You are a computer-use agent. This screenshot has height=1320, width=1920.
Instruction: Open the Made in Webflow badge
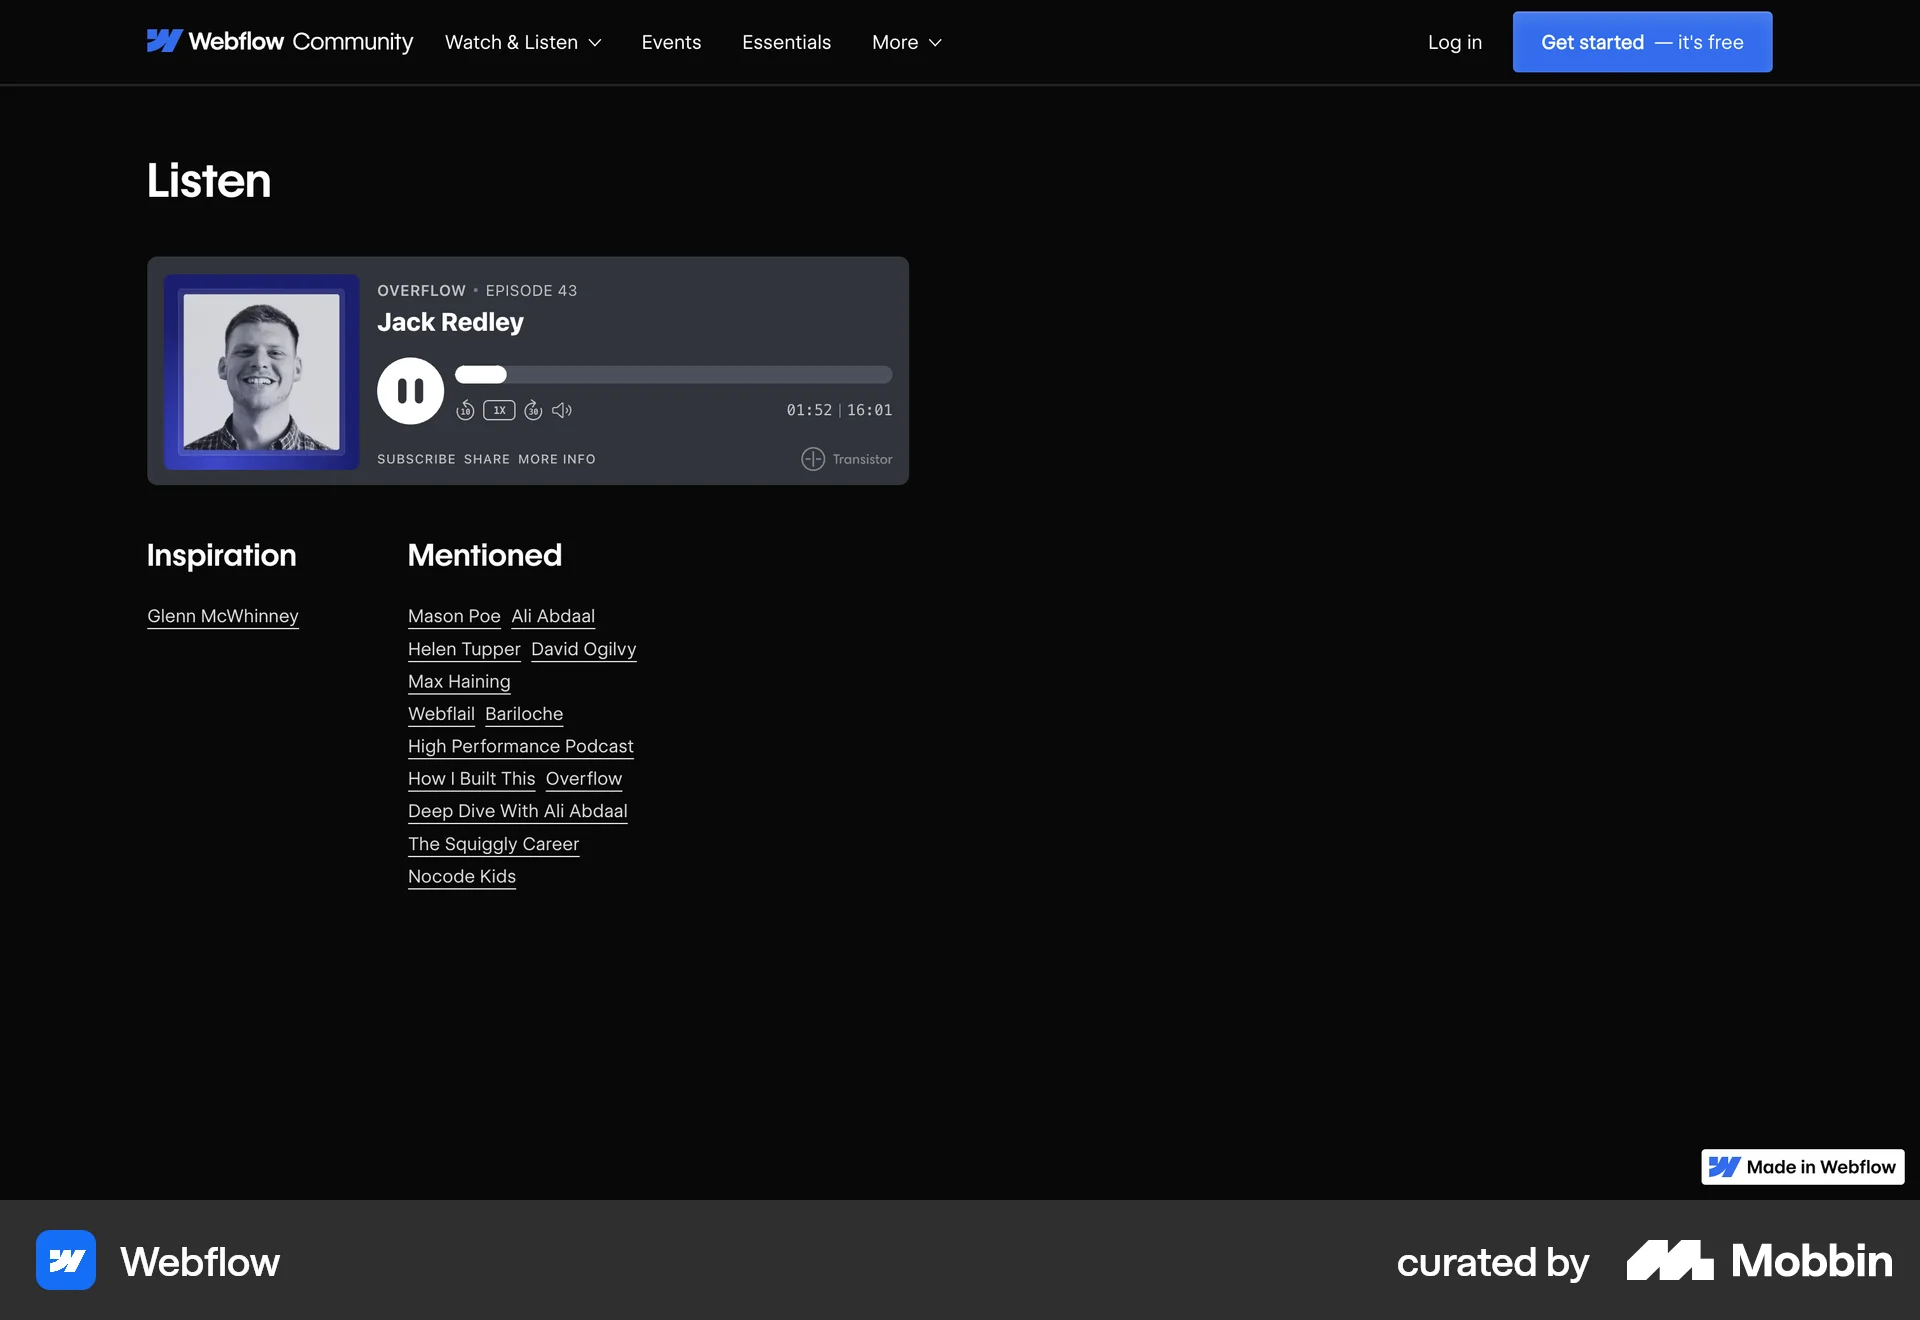click(x=1802, y=1166)
